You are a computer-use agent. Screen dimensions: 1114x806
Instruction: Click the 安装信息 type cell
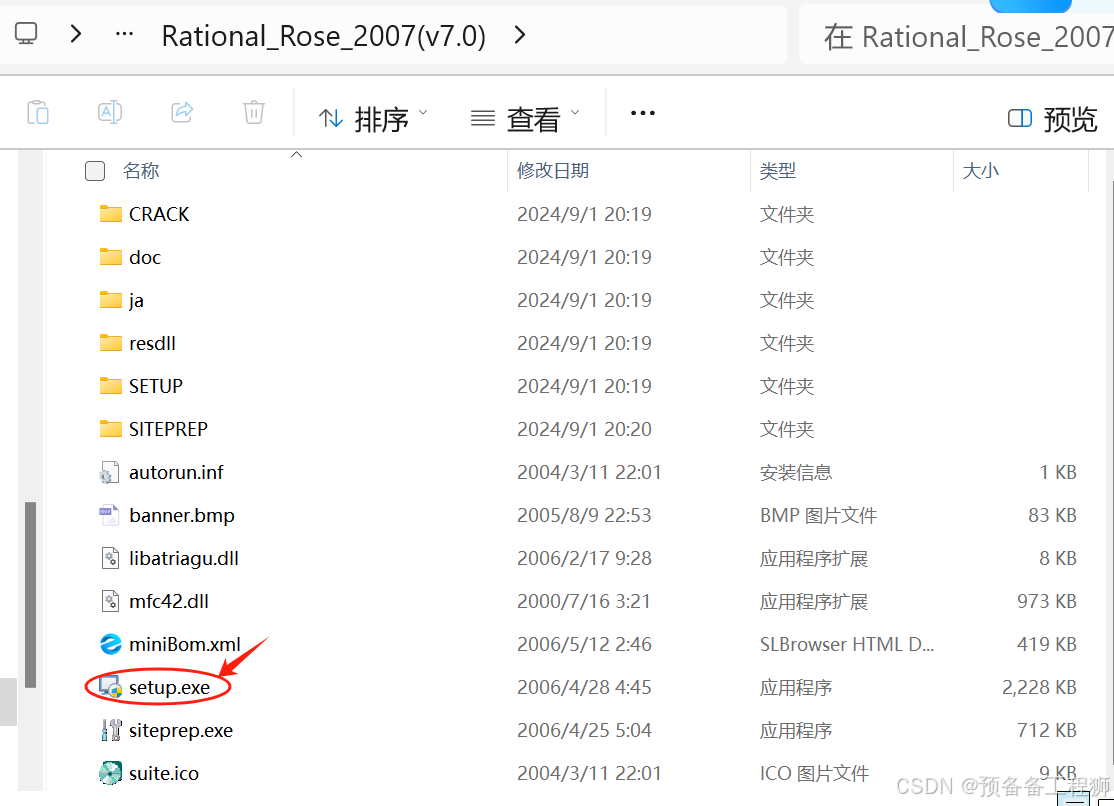[796, 473]
